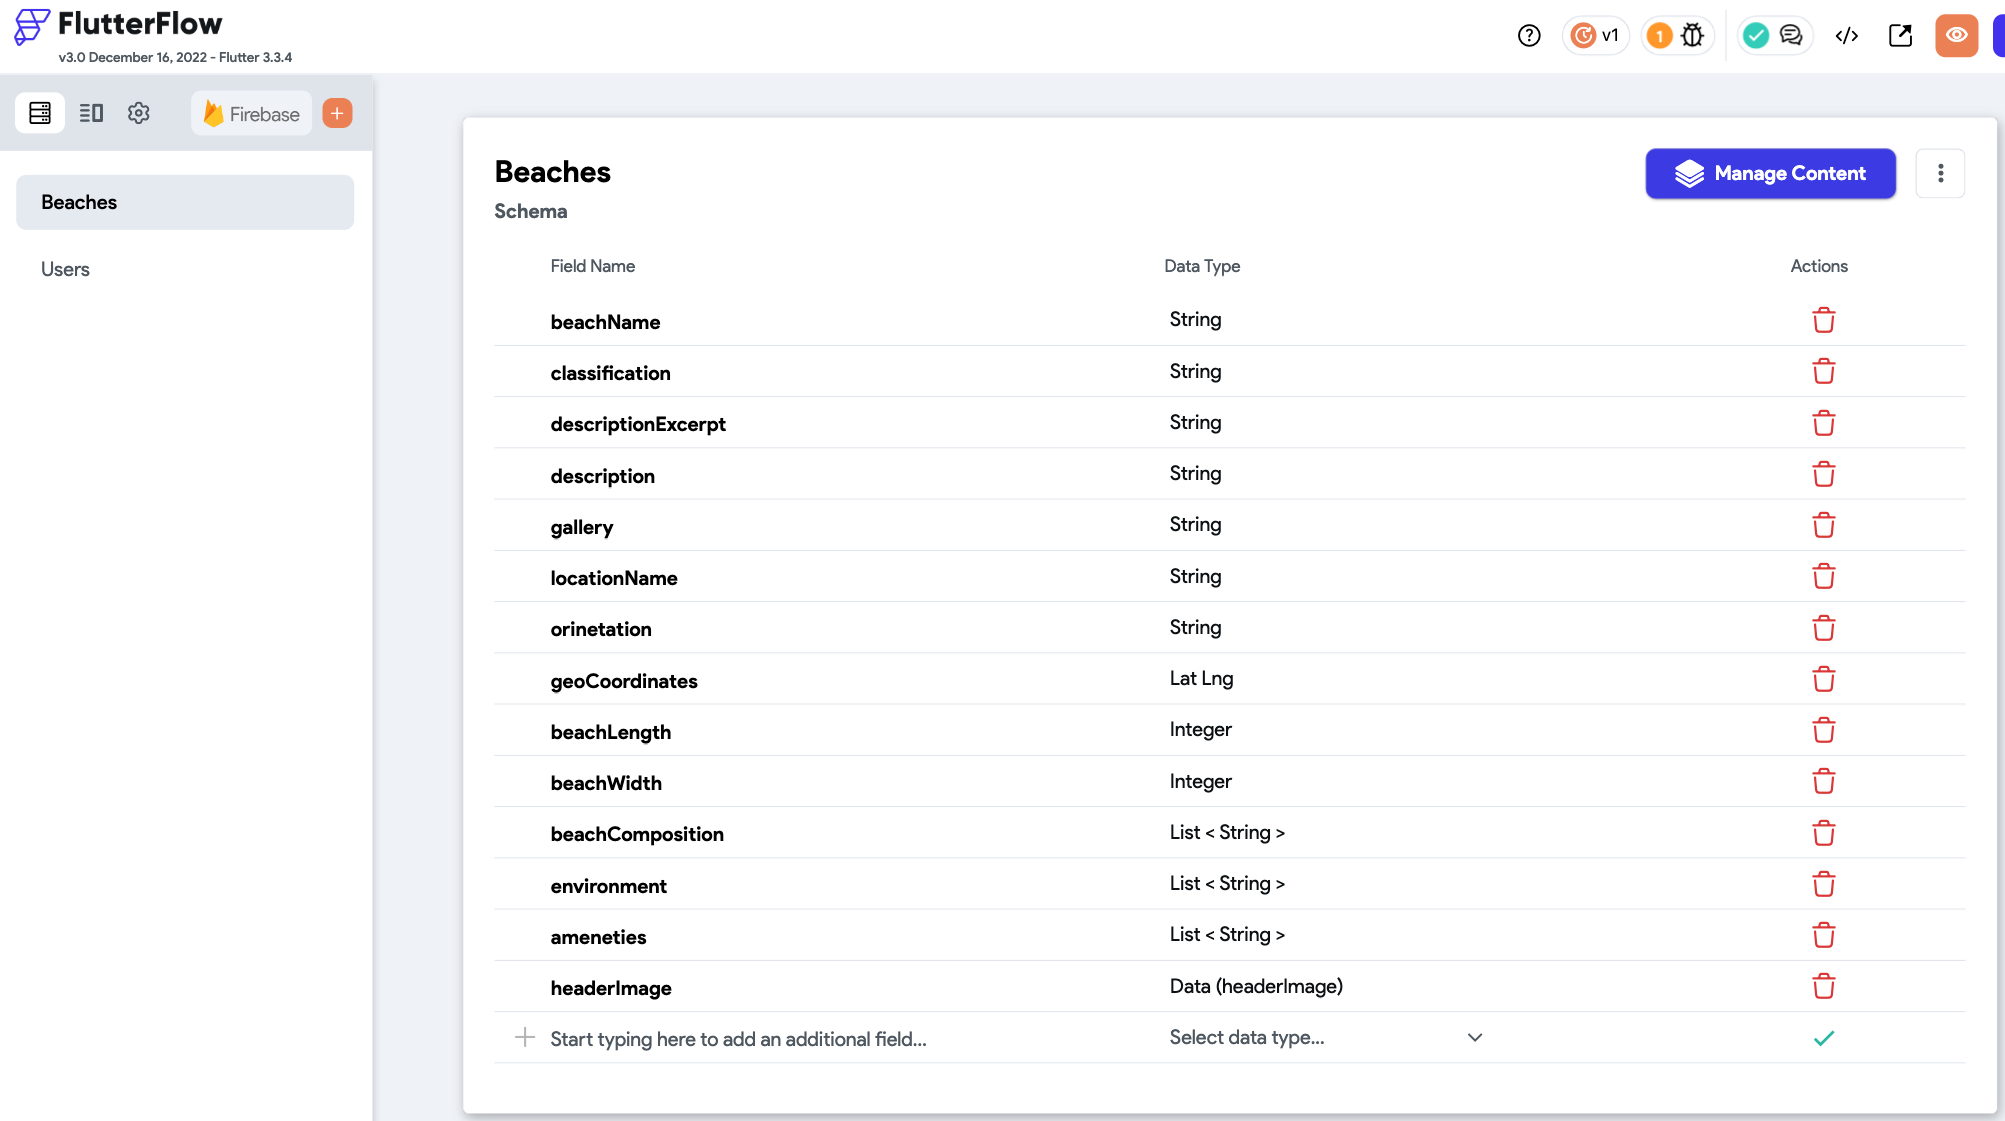Viewport: 2005px width, 1121px height.
Task: Remove the headerImage field using trash icon
Action: pyautogui.click(x=1823, y=987)
